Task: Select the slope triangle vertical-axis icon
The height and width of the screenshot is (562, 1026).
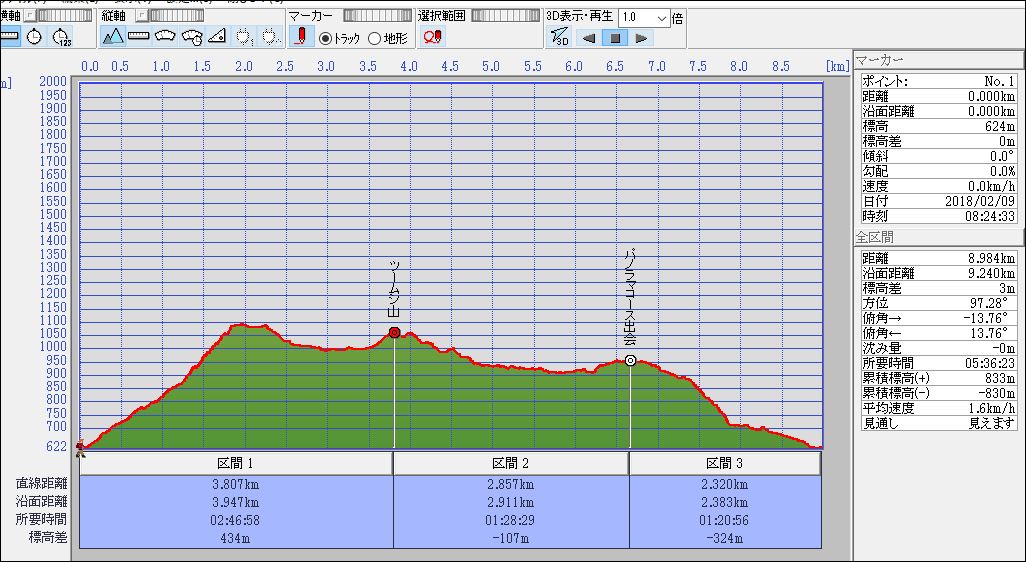Action: (217, 37)
